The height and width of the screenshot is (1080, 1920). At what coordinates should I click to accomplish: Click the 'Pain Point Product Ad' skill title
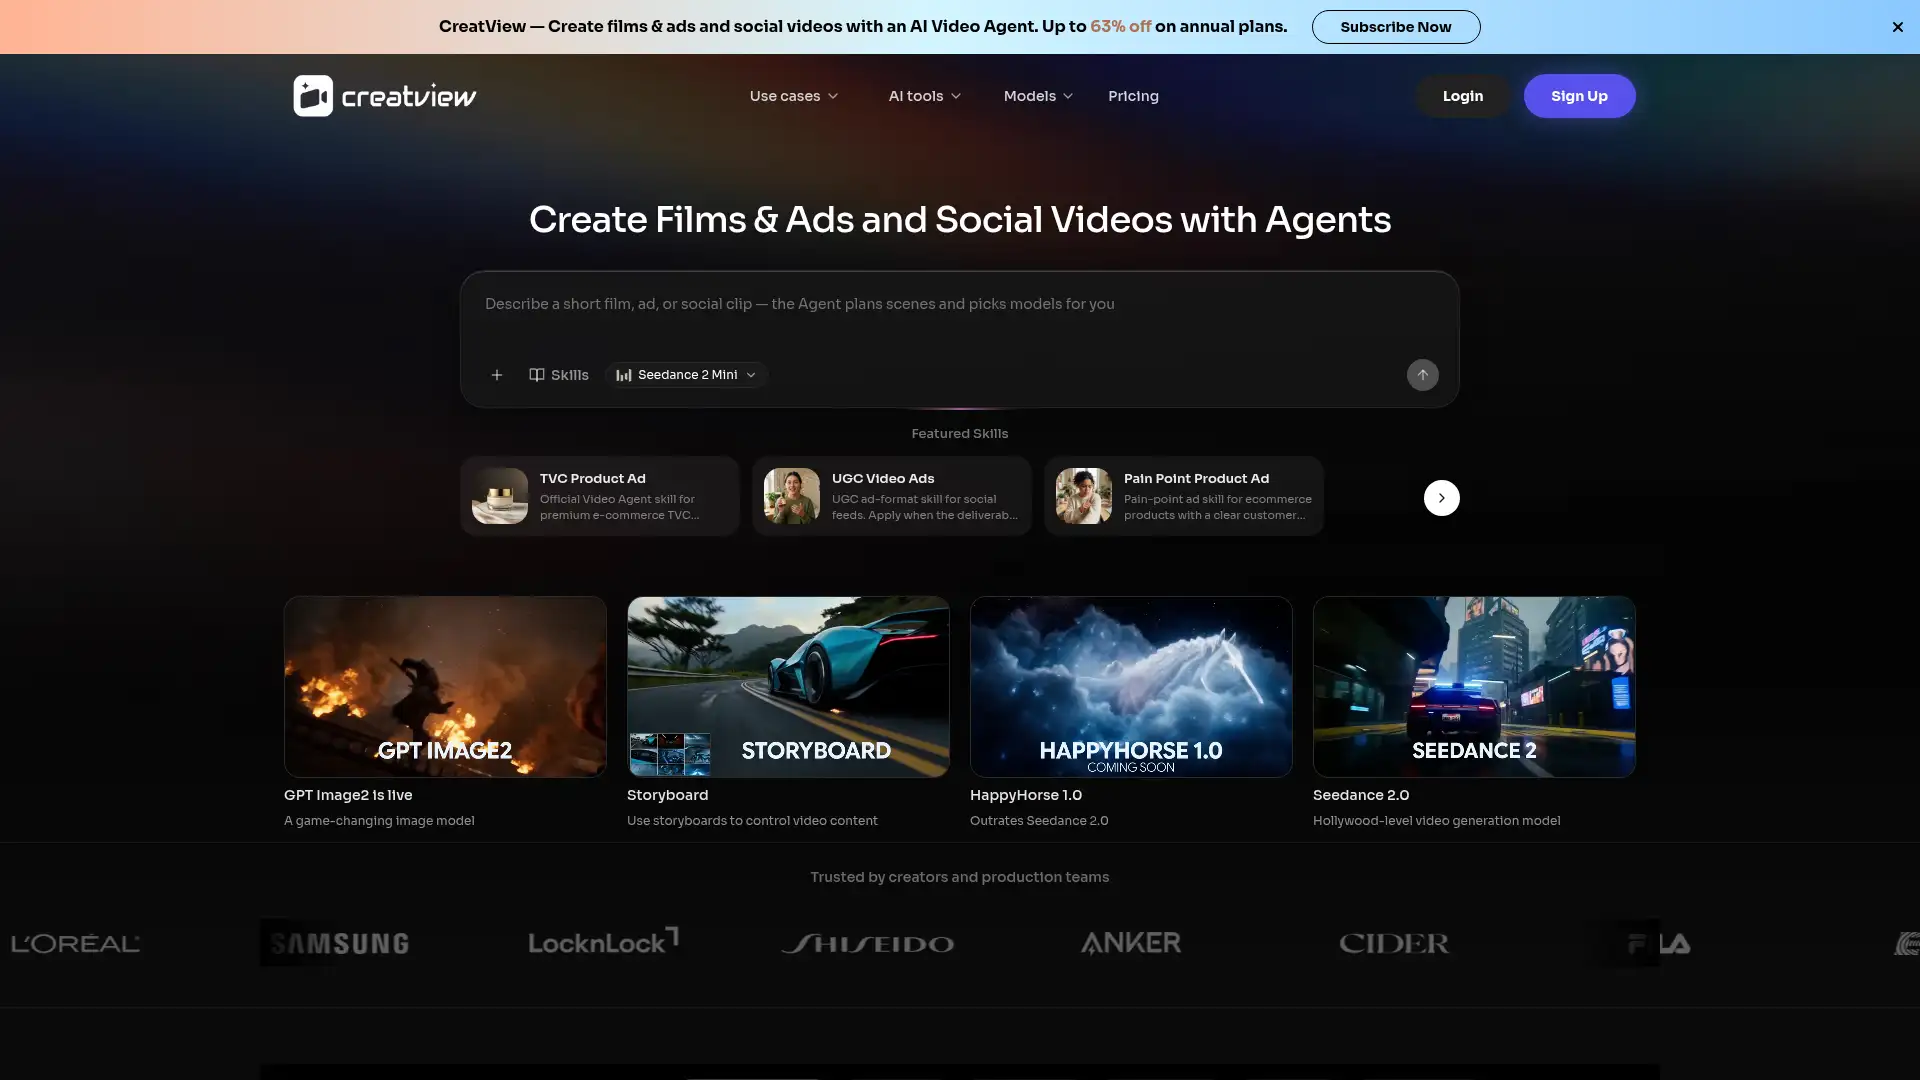click(1196, 479)
